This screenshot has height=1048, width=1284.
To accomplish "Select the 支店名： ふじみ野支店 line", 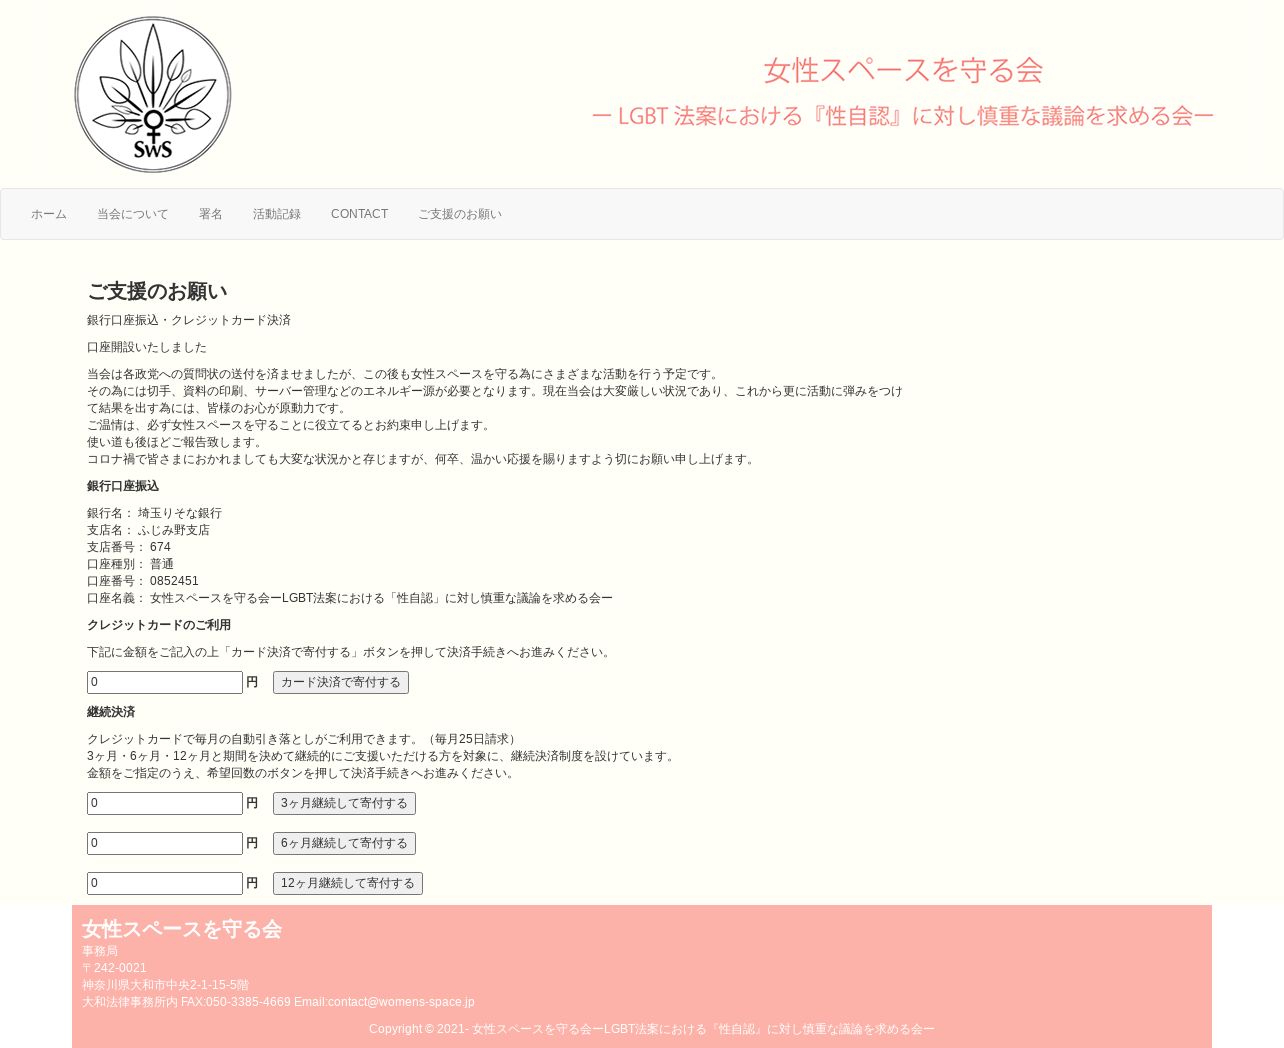I will tap(148, 530).
